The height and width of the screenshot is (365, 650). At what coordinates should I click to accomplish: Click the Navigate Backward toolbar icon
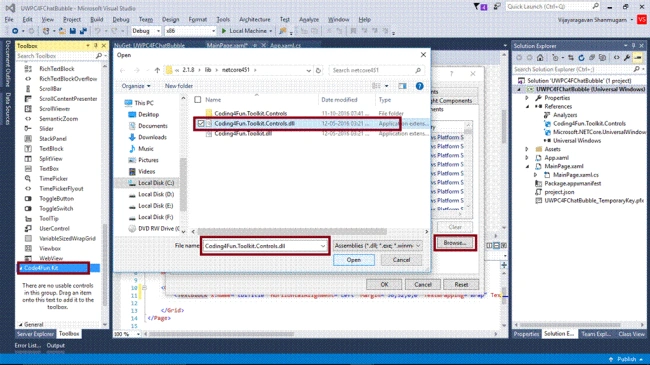click(x=15, y=31)
